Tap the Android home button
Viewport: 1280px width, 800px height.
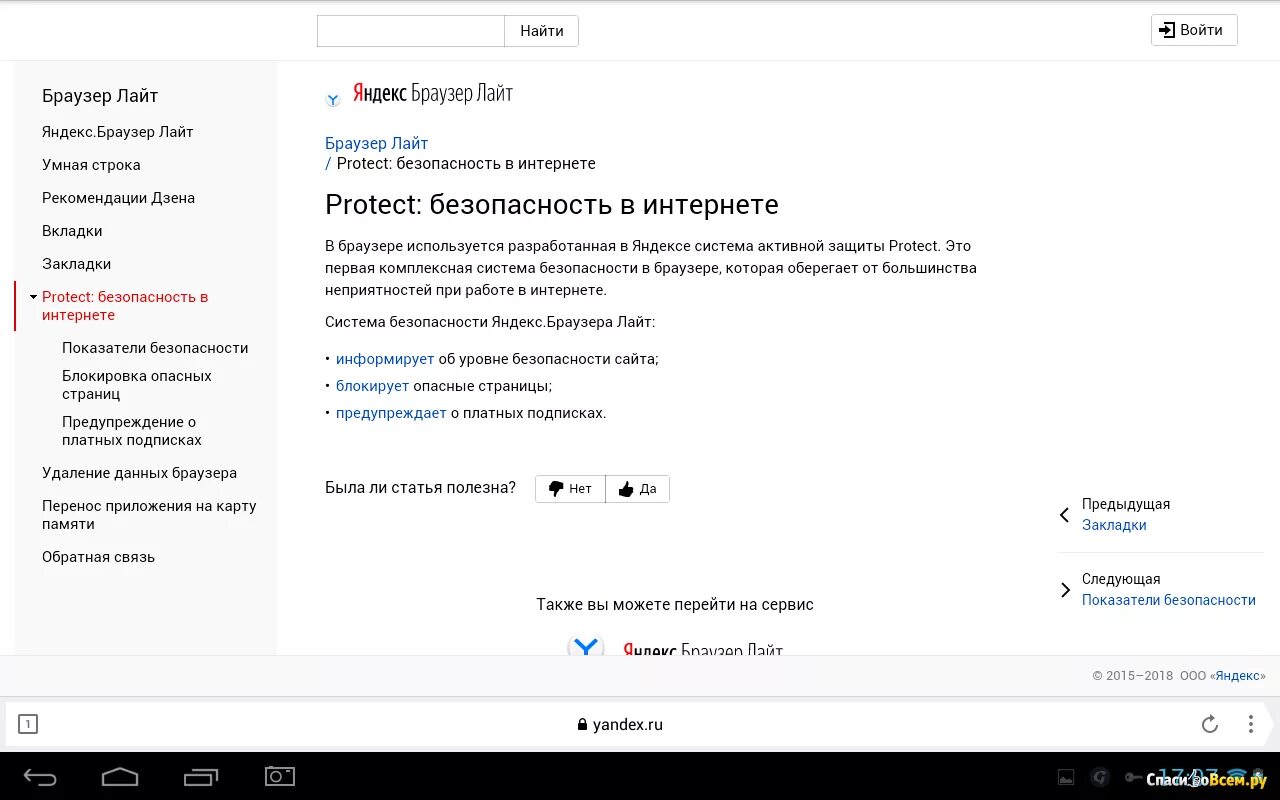pos(120,777)
